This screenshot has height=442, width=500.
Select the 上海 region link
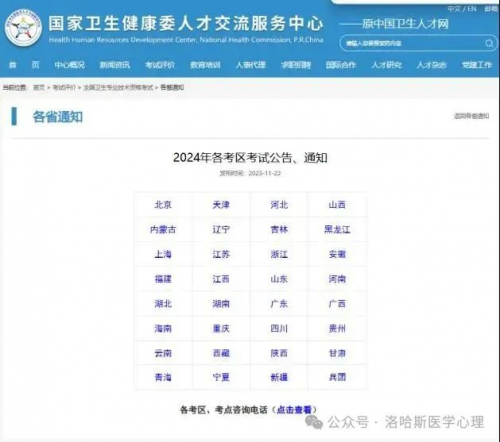pyautogui.click(x=163, y=254)
